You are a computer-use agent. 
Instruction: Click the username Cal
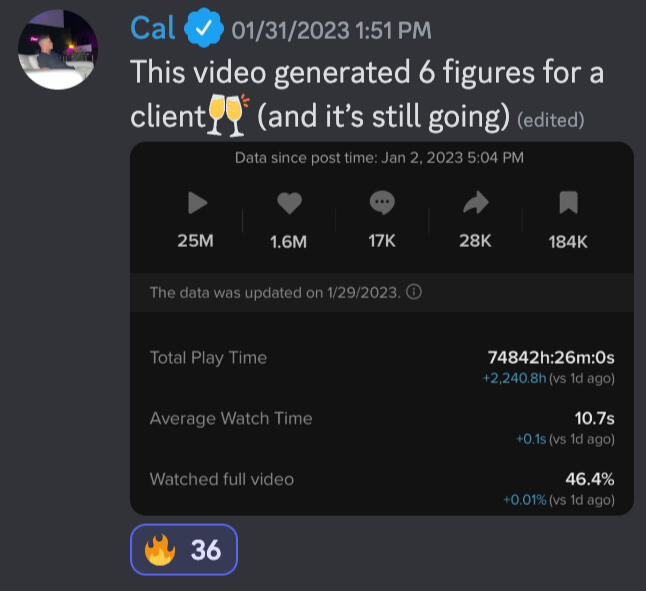pos(153,28)
